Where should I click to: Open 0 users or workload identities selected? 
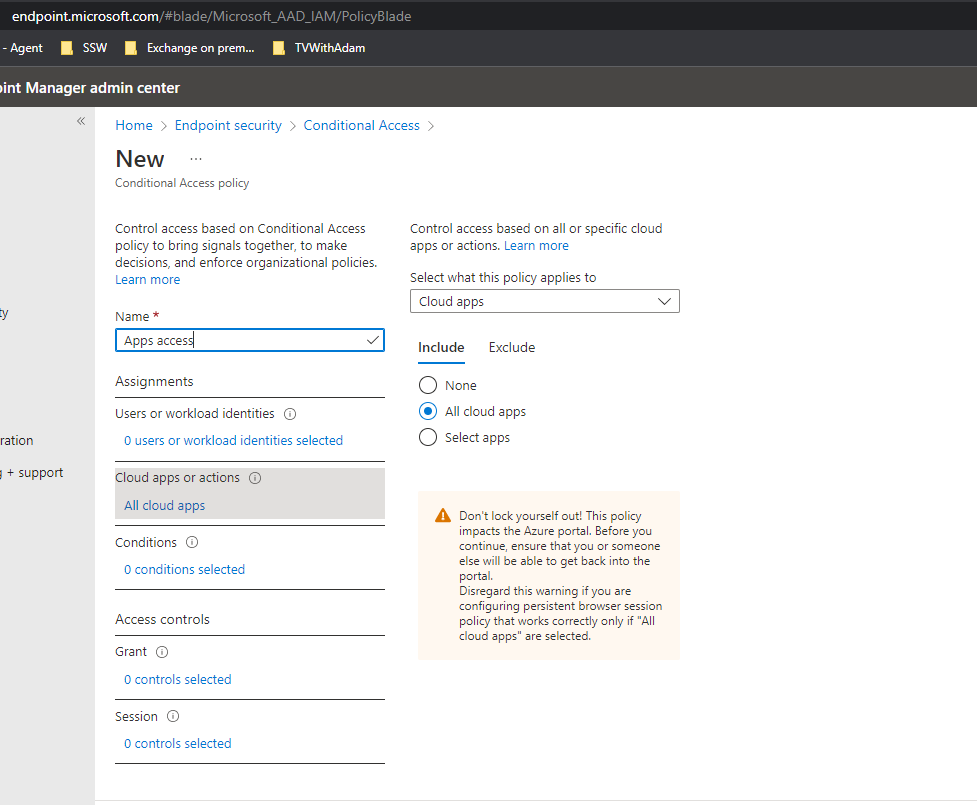tap(233, 441)
